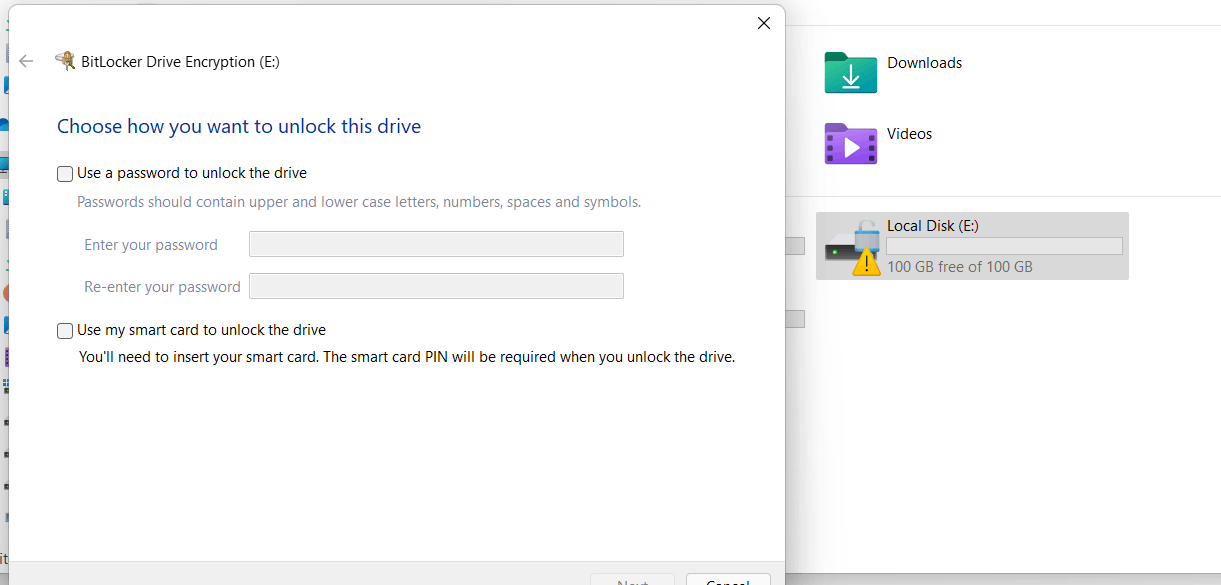Screen dimensions: 1221x585
Task: Click the 'BitLocker Drive Encryption (E:)' title text
Action: [x=180, y=62]
